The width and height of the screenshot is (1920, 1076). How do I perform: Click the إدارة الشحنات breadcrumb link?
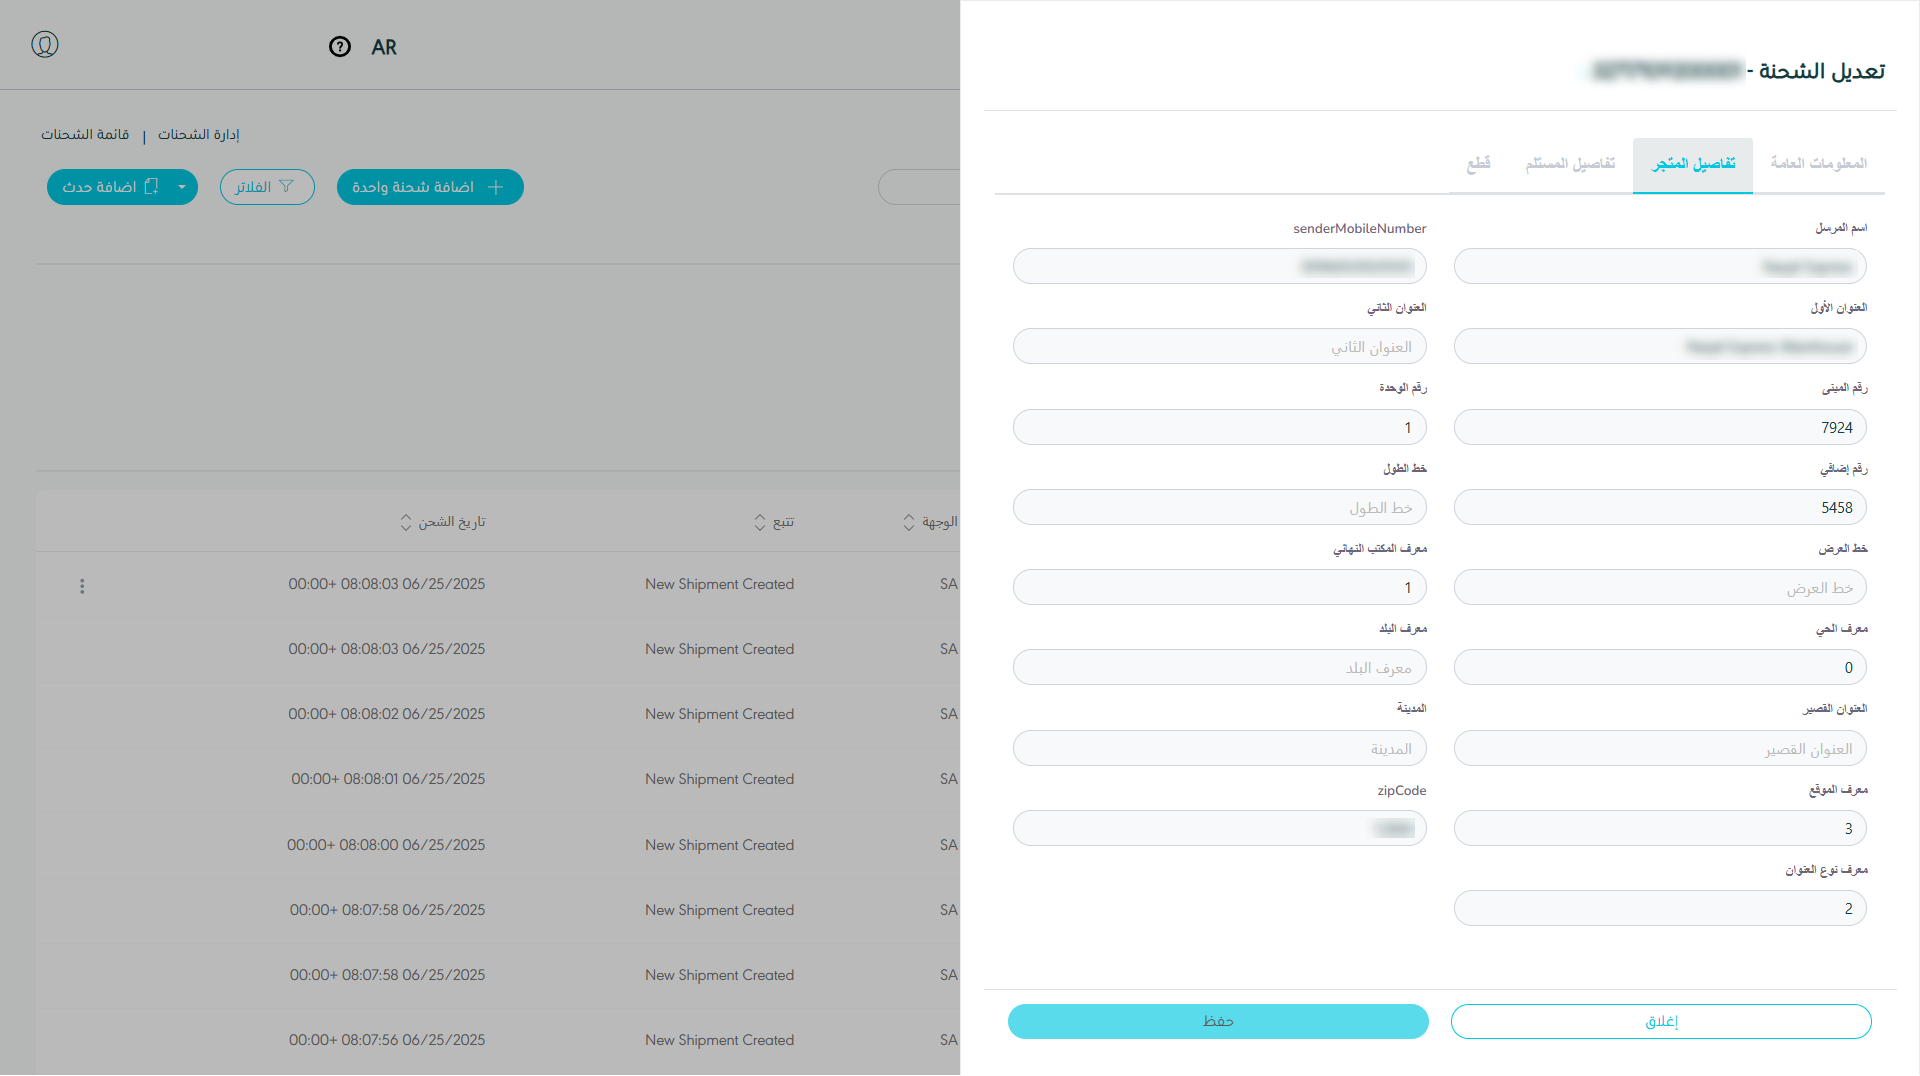[199, 134]
